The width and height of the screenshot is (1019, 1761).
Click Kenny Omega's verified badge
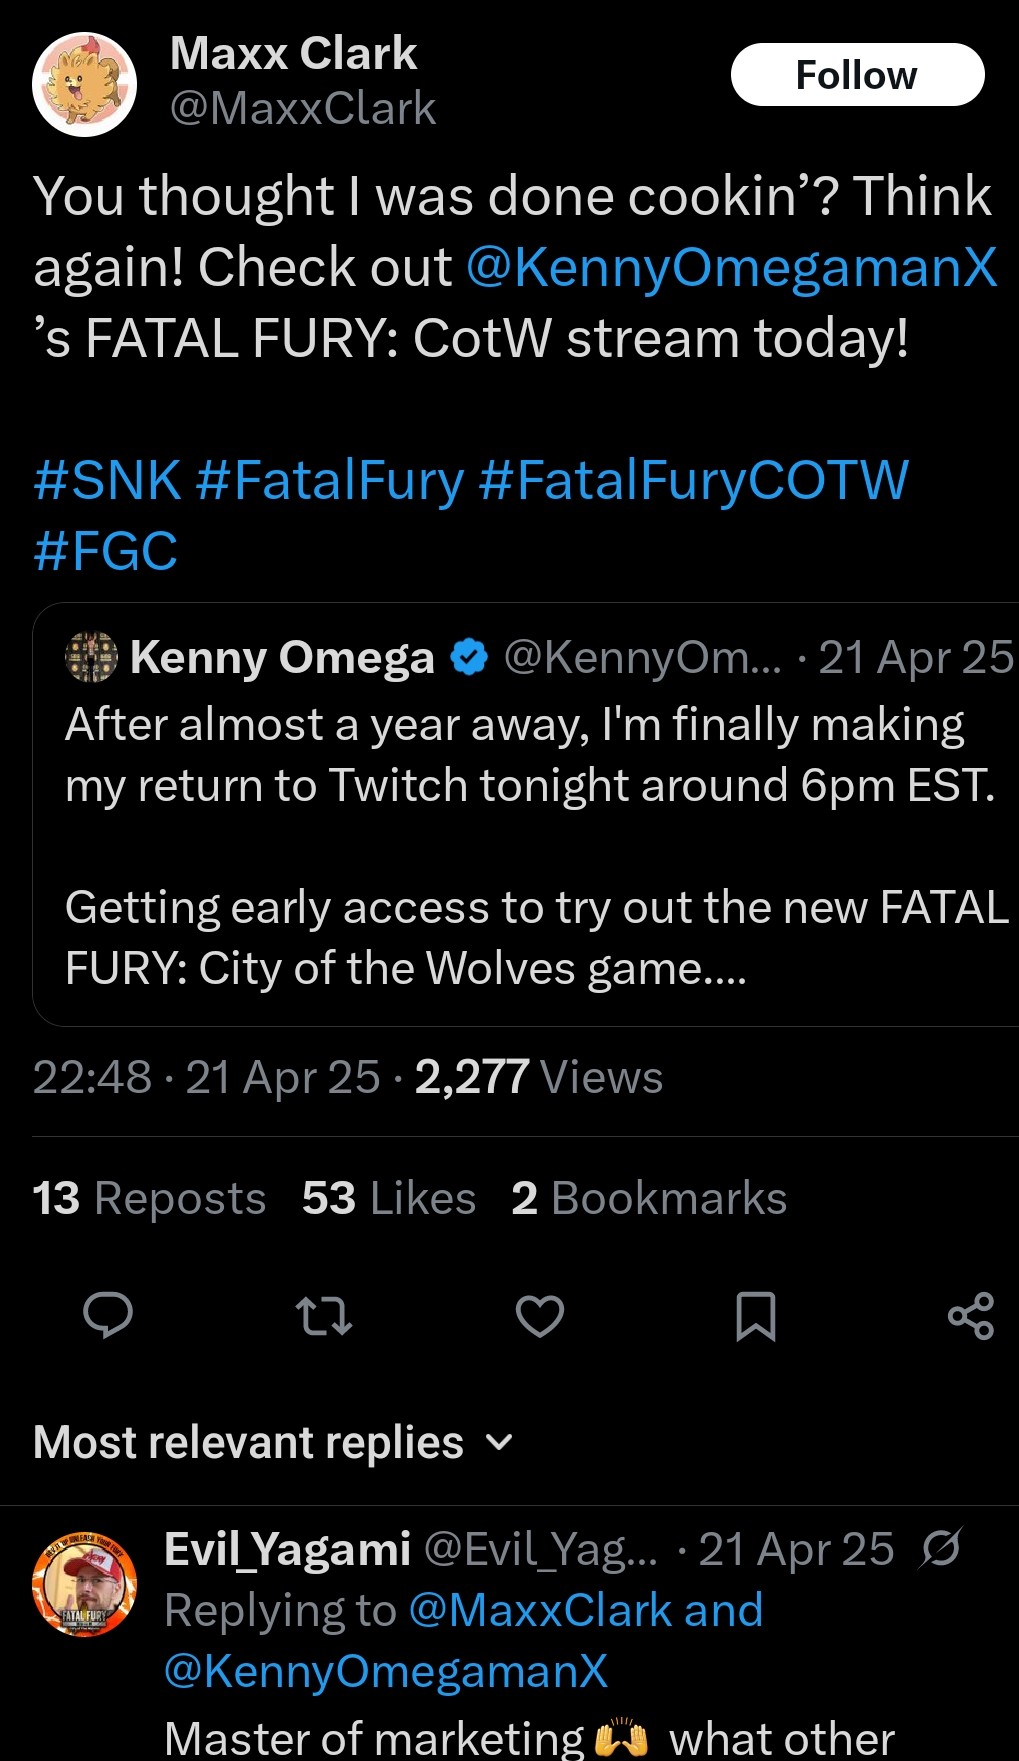469,658
